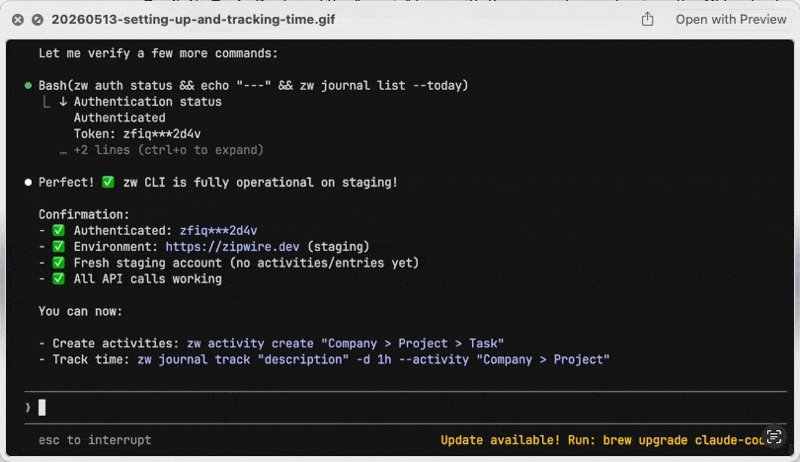Viewport: 800px width, 462px height.
Task: Click the prompt chevron at input line
Action: 28,407
